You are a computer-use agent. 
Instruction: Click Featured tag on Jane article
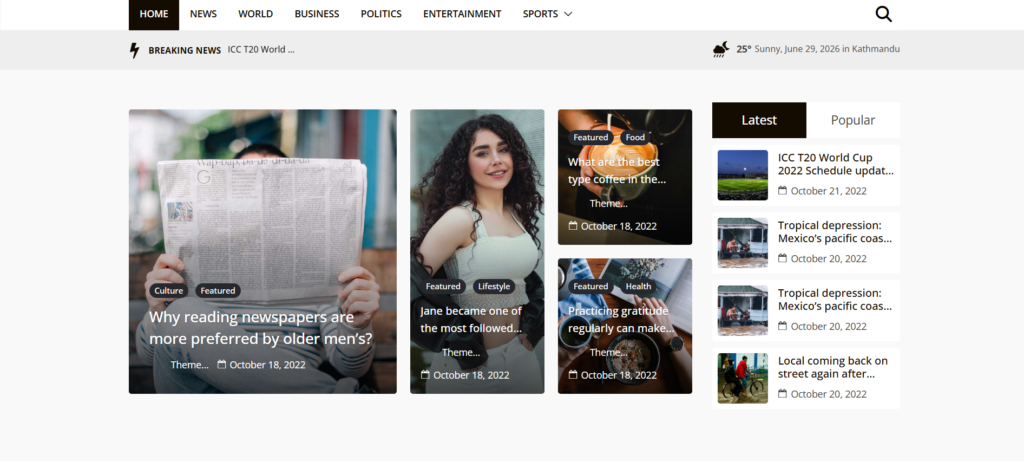click(x=443, y=286)
